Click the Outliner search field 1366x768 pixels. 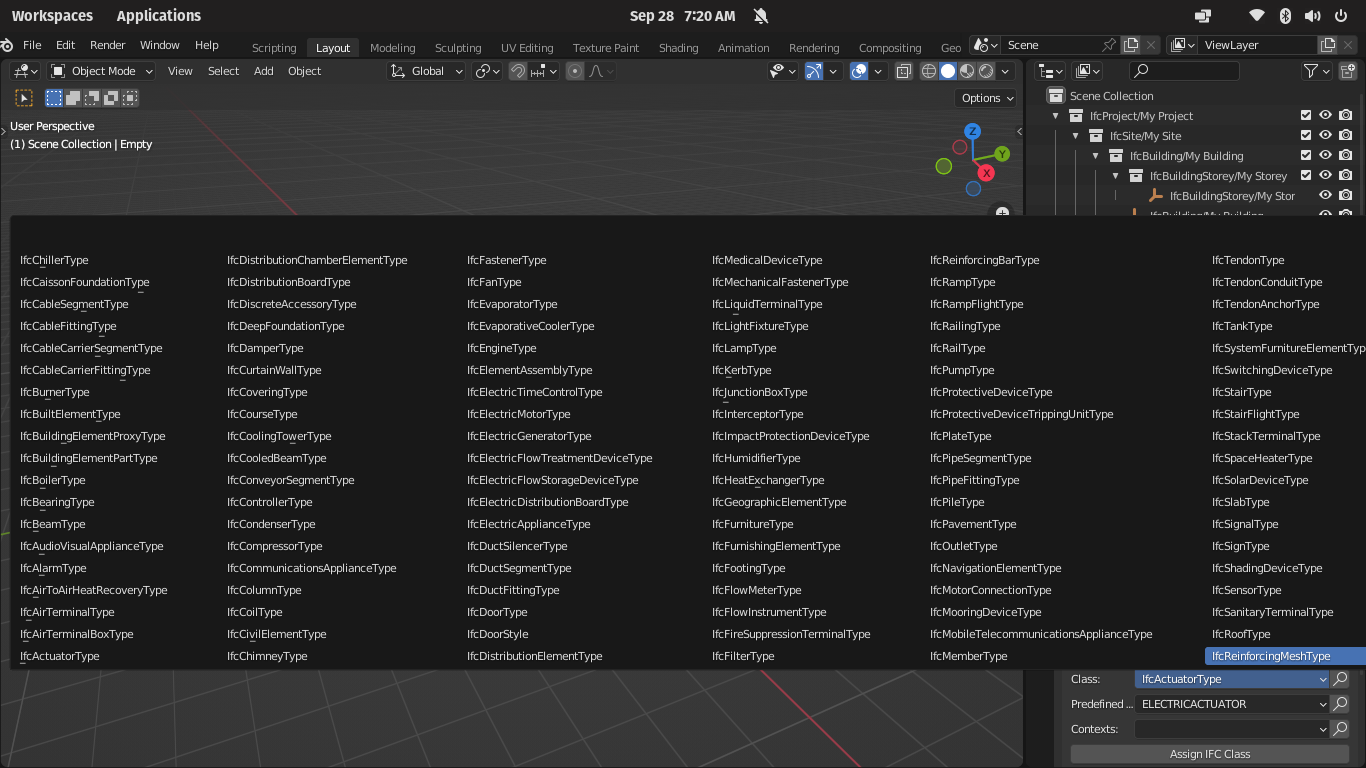click(x=1185, y=71)
